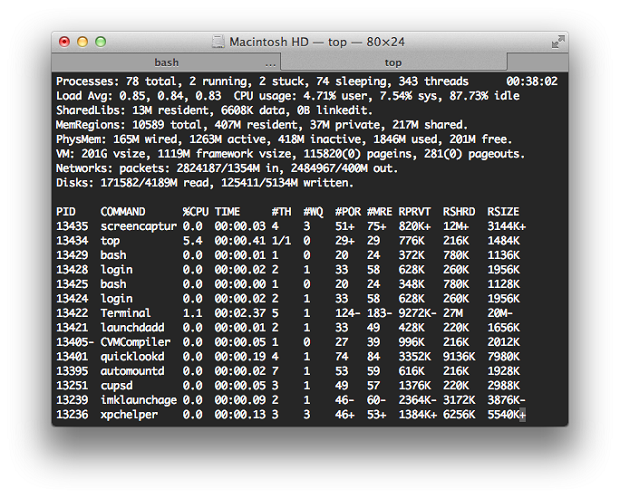Minimize the window using the yellow button
The width and height of the screenshot is (620, 498).
click(x=82, y=42)
